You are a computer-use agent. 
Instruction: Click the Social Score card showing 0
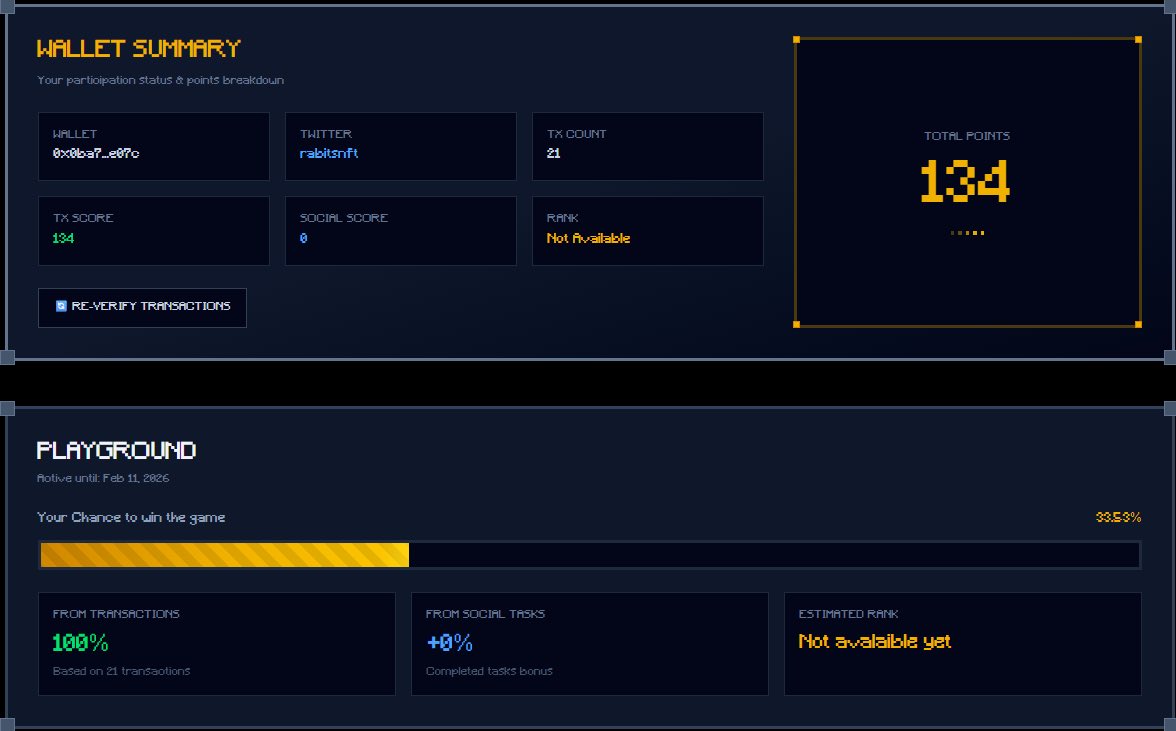pos(400,230)
